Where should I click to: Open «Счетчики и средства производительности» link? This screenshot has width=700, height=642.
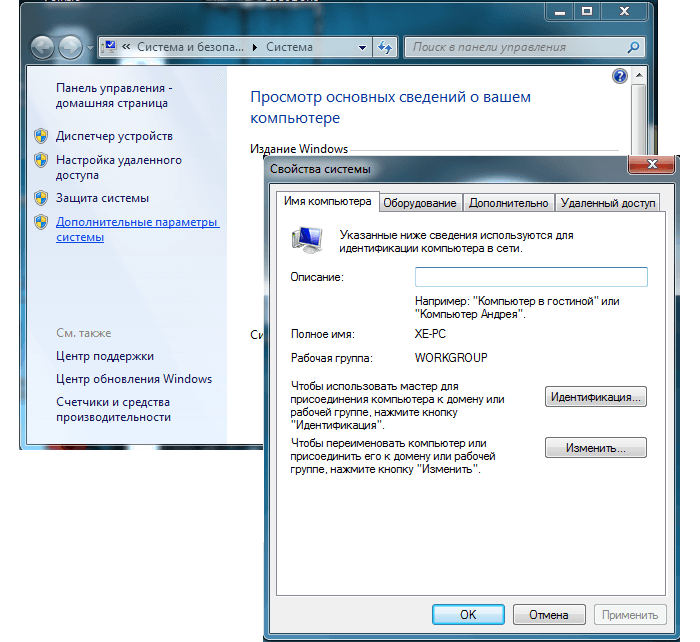113,409
